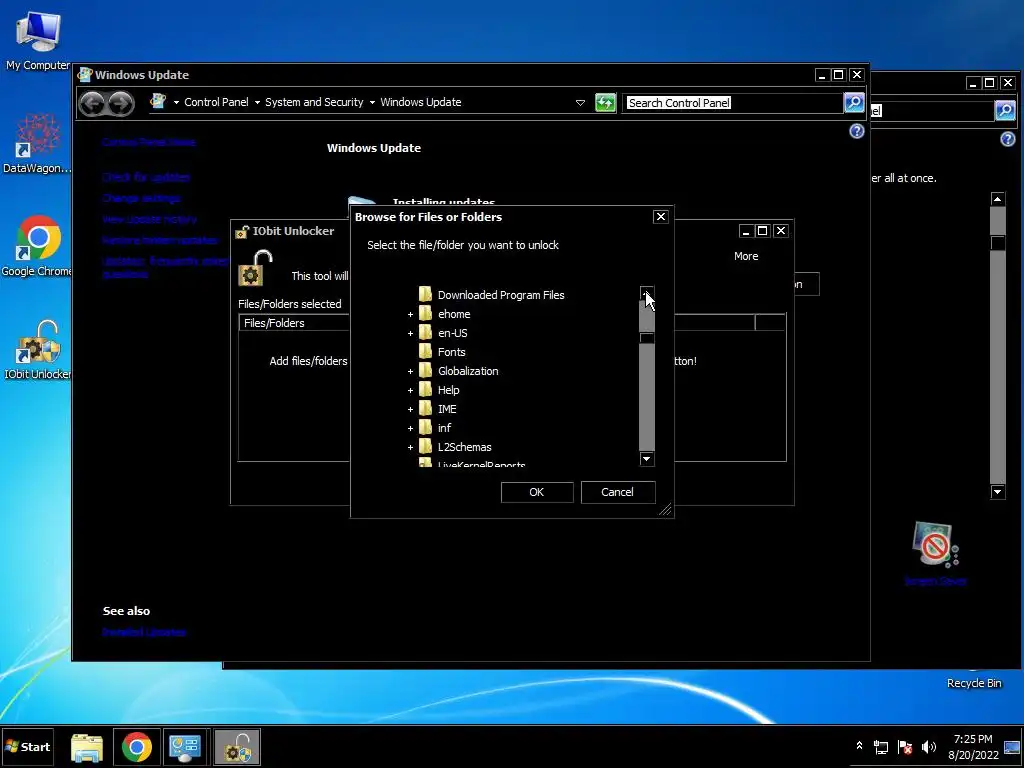Click the Control Panel breadcrumb

click(216, 102)
